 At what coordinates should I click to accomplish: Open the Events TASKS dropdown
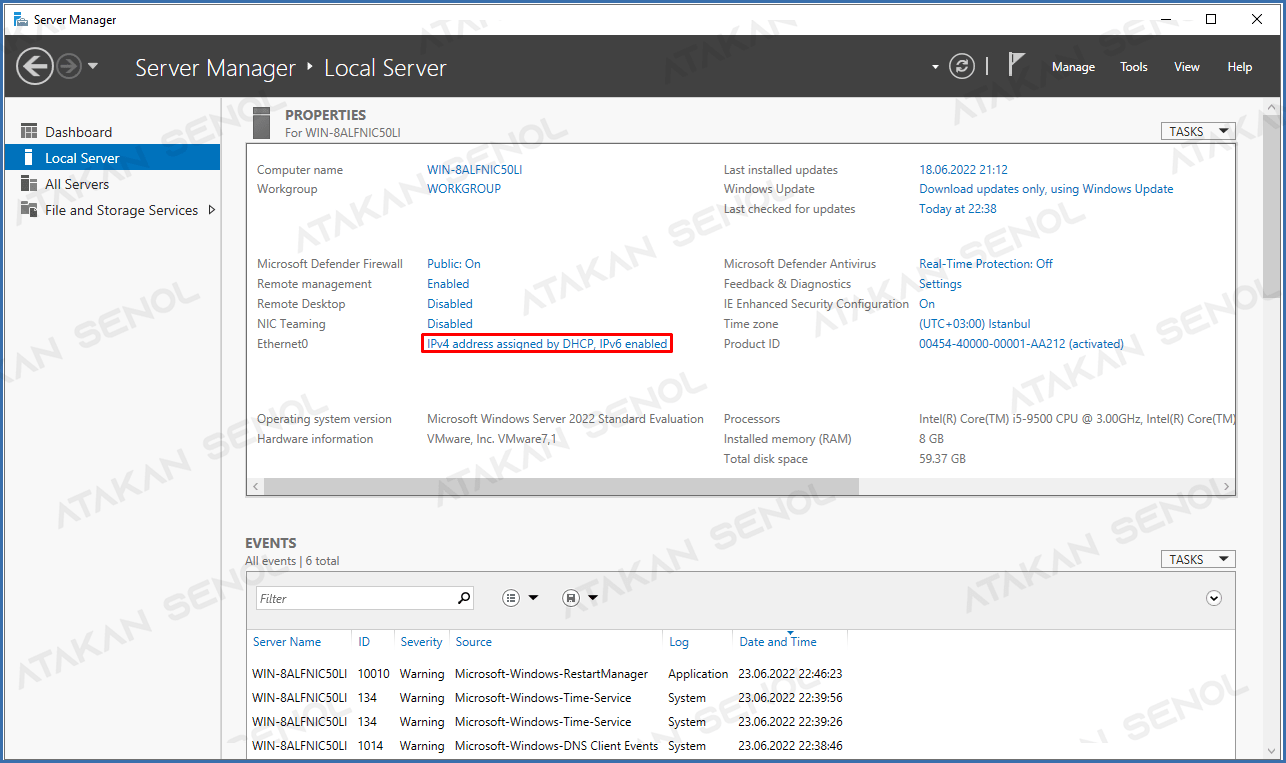(x=1198, y=559)
